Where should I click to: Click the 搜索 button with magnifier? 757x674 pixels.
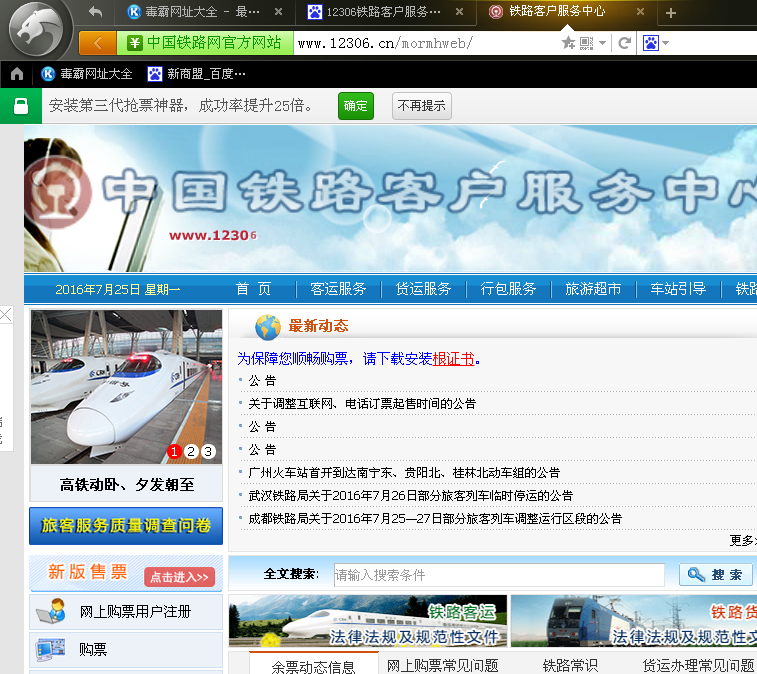pos(715,575)
